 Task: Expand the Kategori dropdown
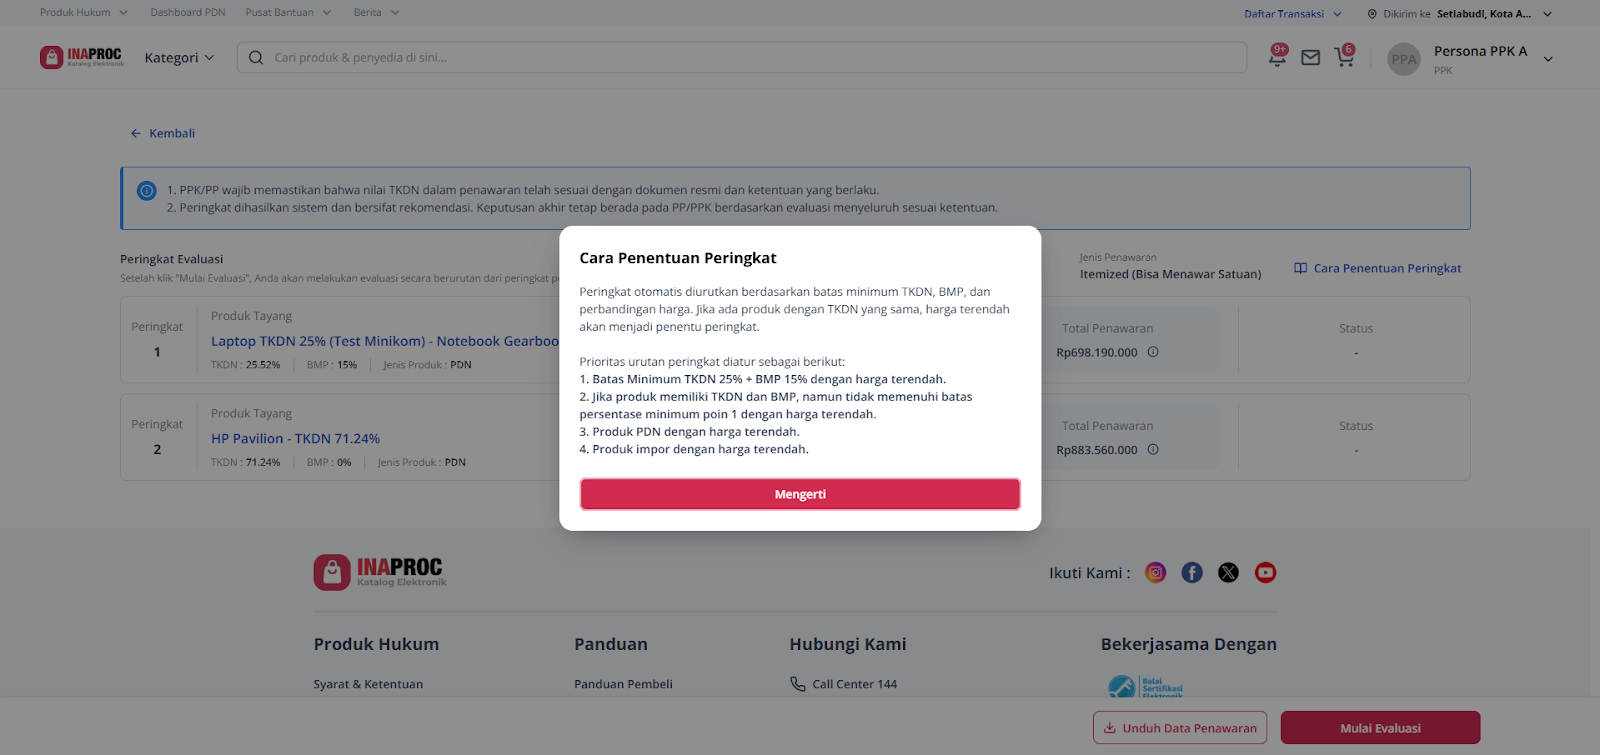(x=179, y=58)
